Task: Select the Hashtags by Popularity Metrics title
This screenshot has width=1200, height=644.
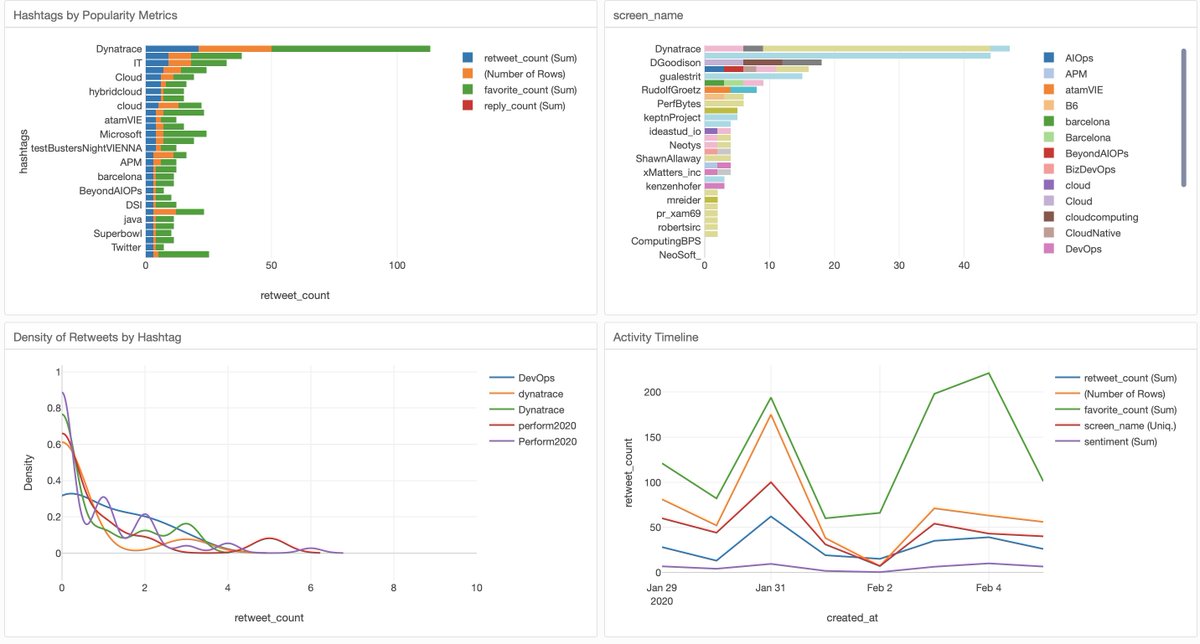Action: (x=97, y=14)
